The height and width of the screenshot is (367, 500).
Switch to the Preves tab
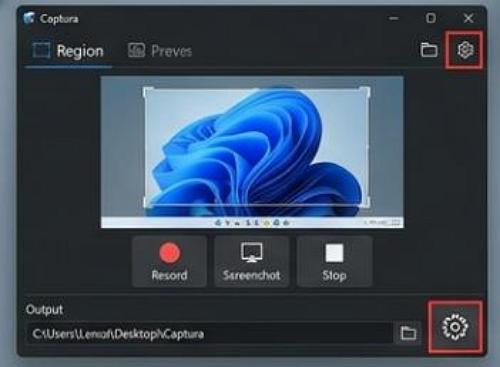pos(160,51)
